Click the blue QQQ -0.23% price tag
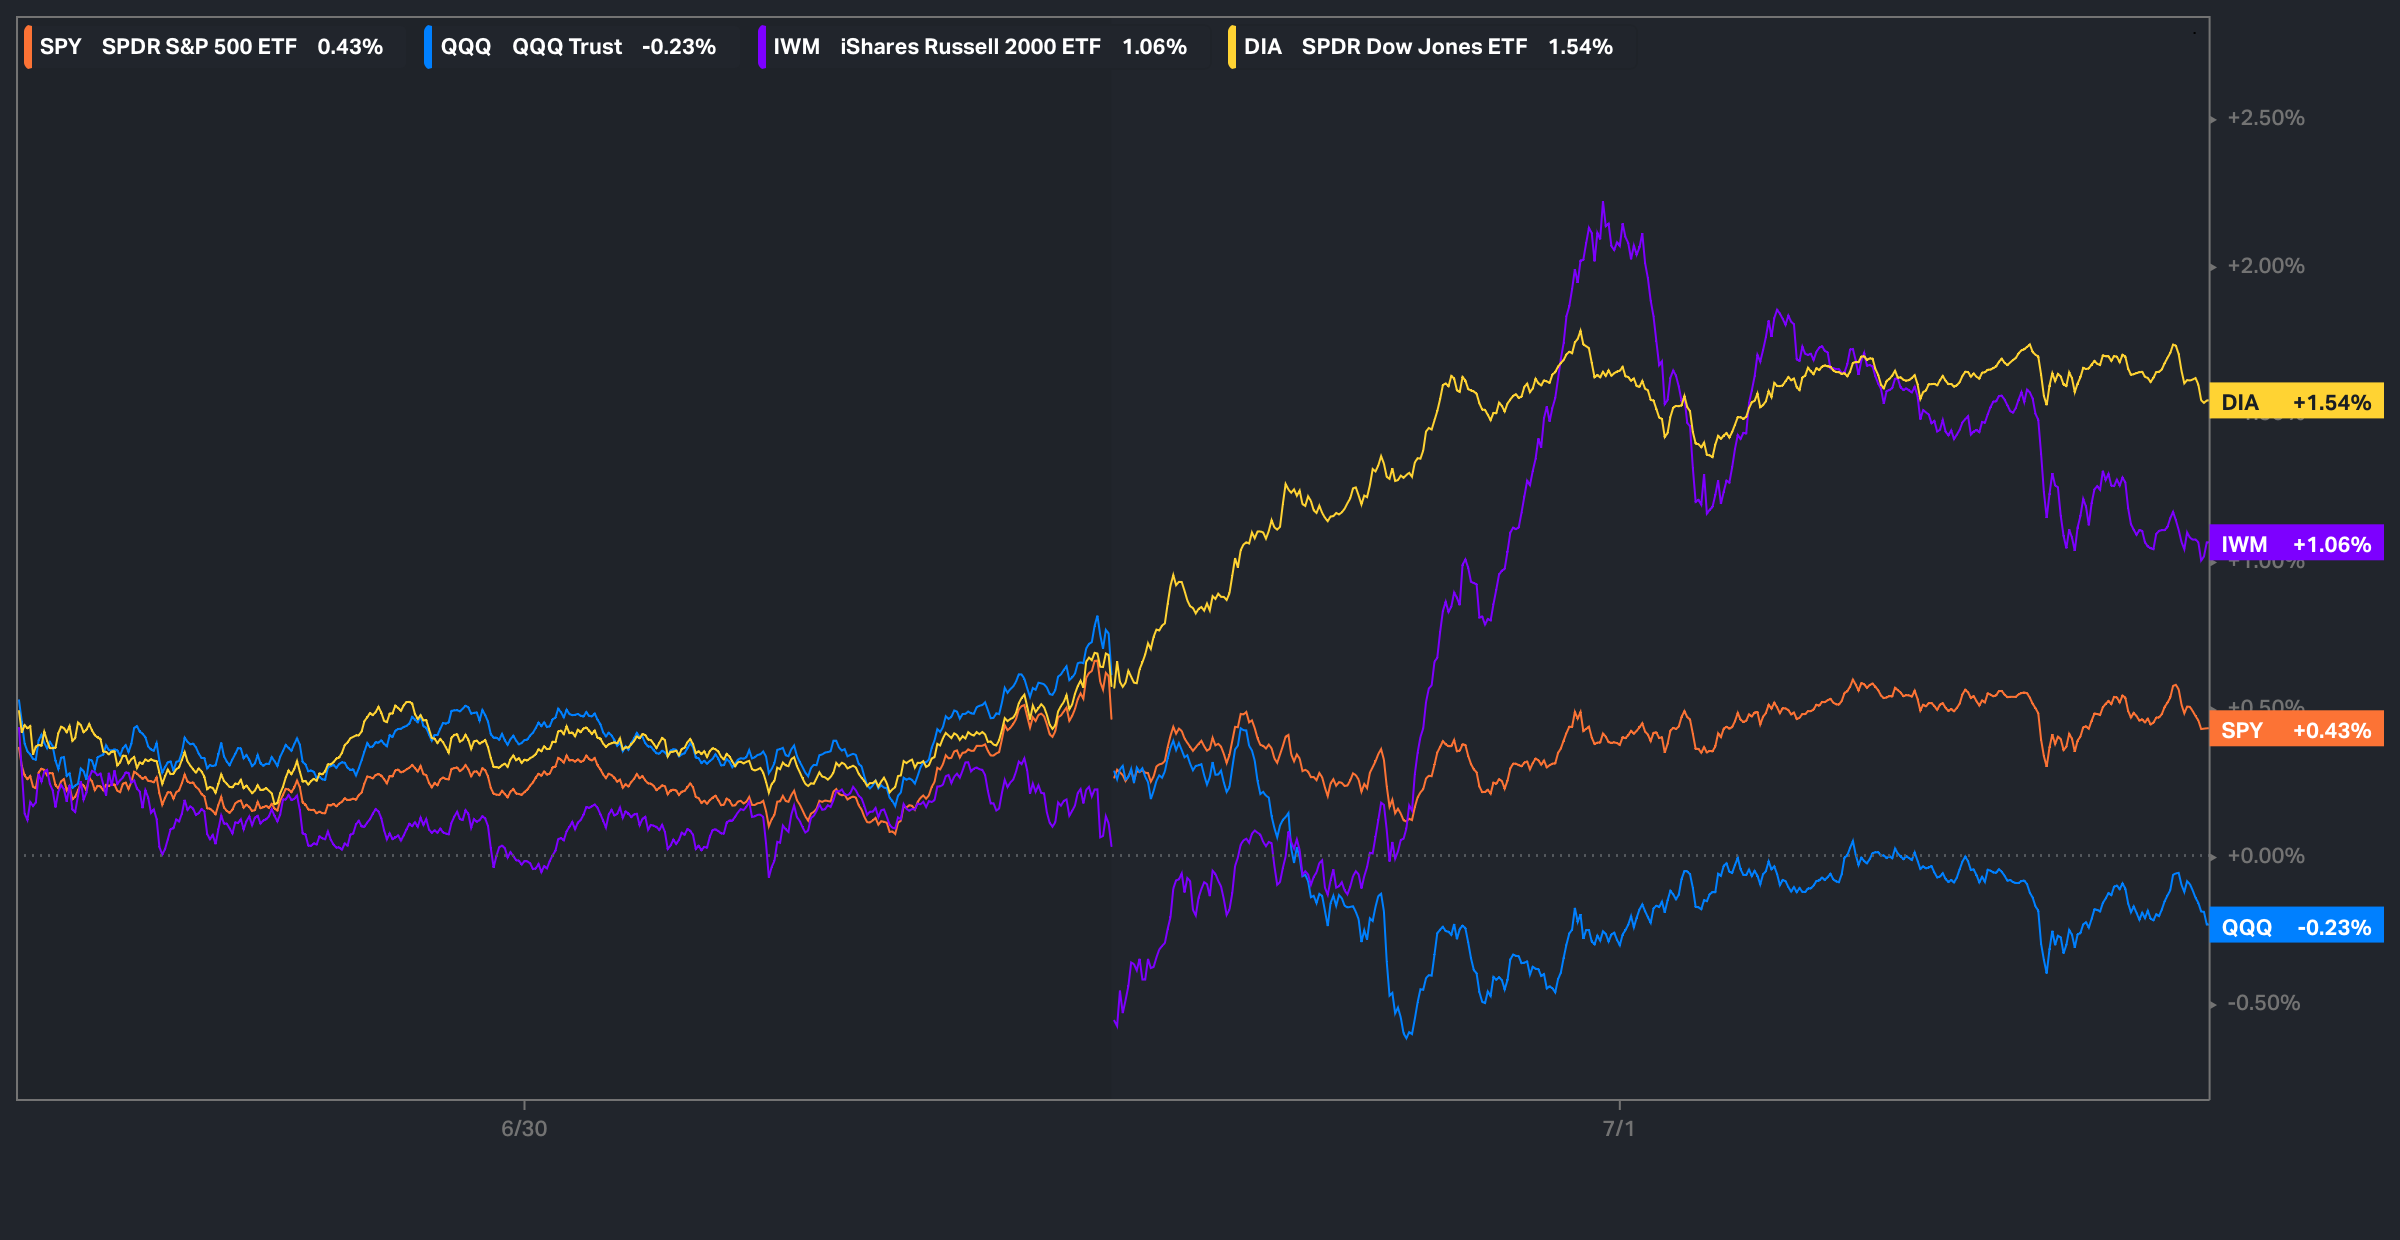Viewport: 2400px width, 1240px height. point(2296,927)
